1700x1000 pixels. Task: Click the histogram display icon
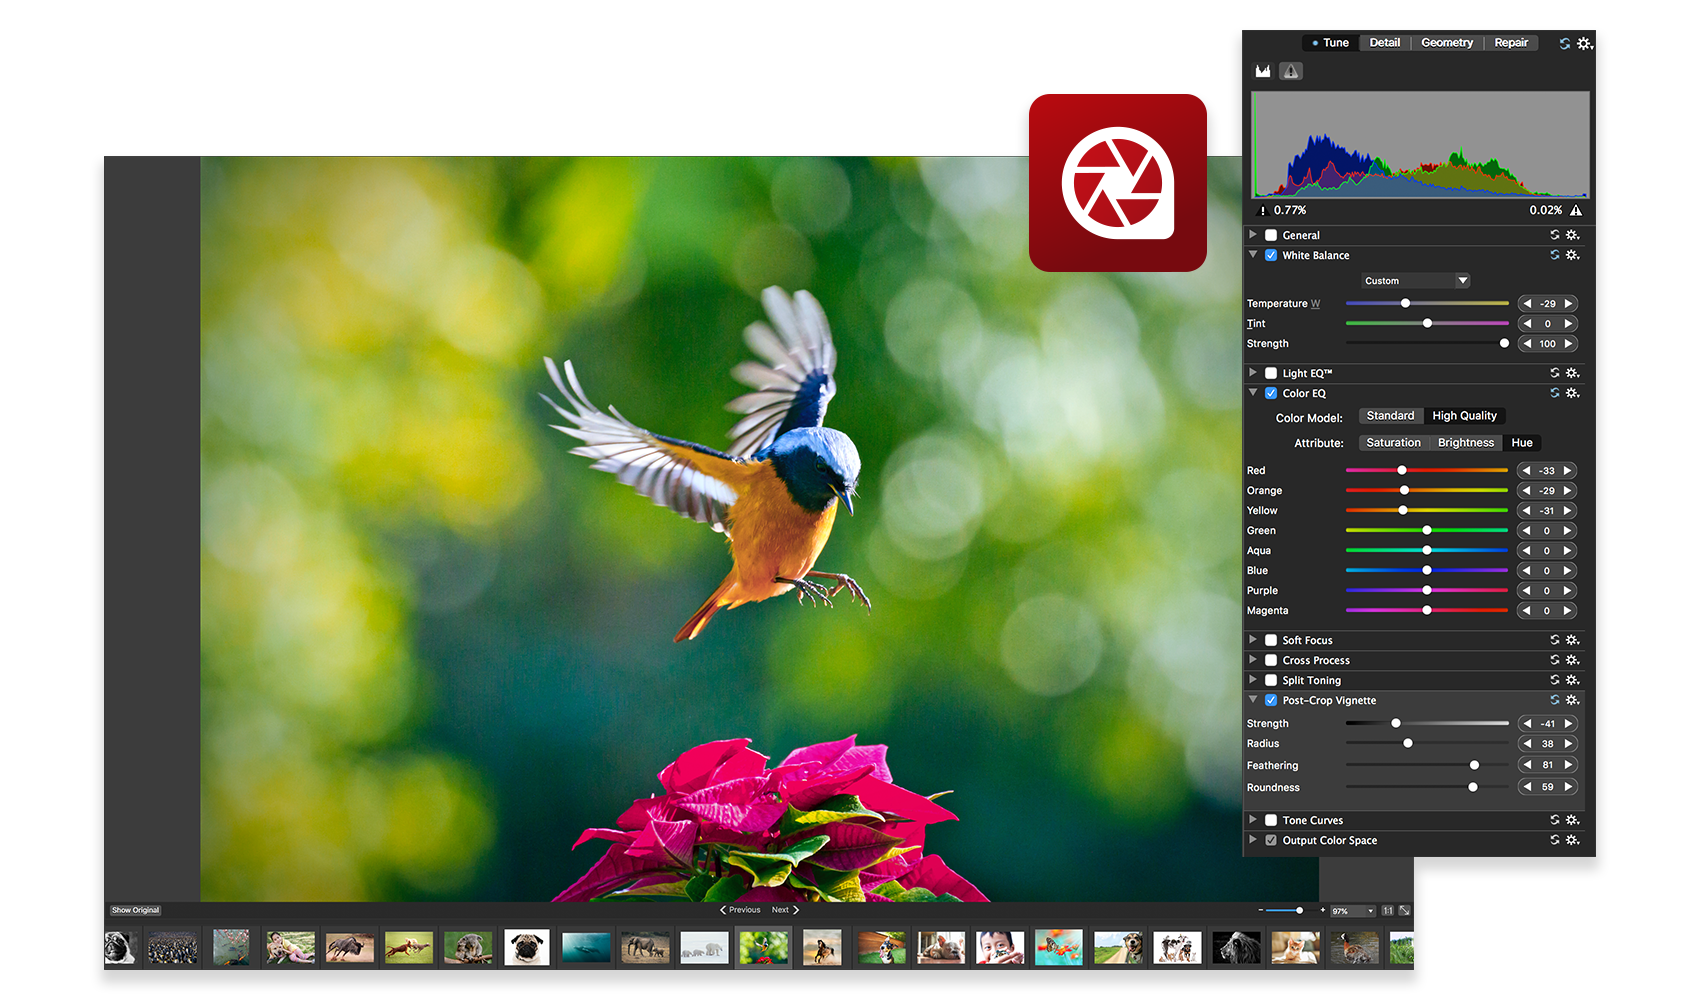tap(1263, 71)
